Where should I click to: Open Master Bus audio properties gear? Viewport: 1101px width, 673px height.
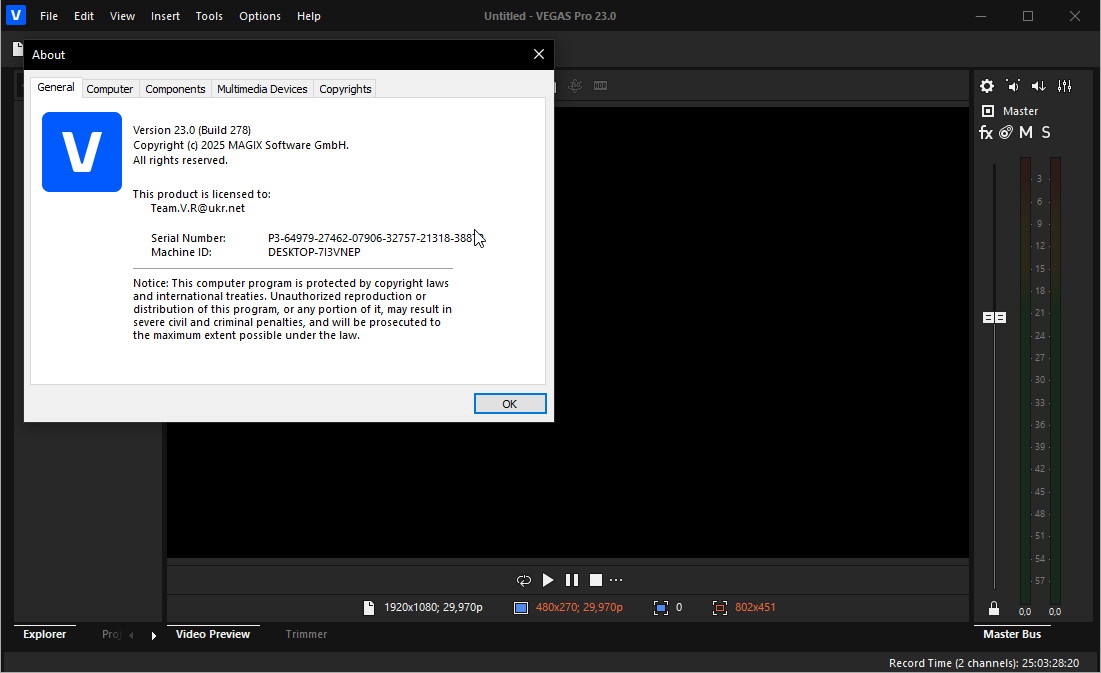[987, 86]
